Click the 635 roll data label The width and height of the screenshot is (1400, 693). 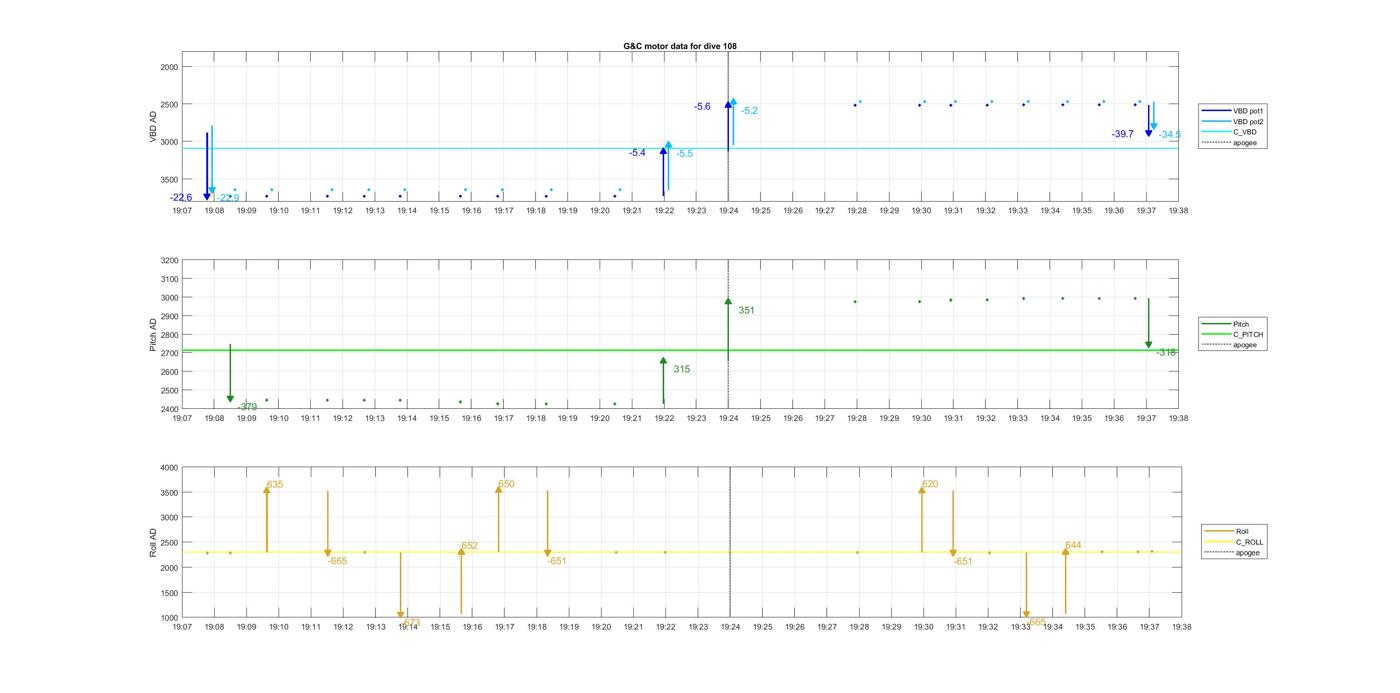tap(275, 485)
